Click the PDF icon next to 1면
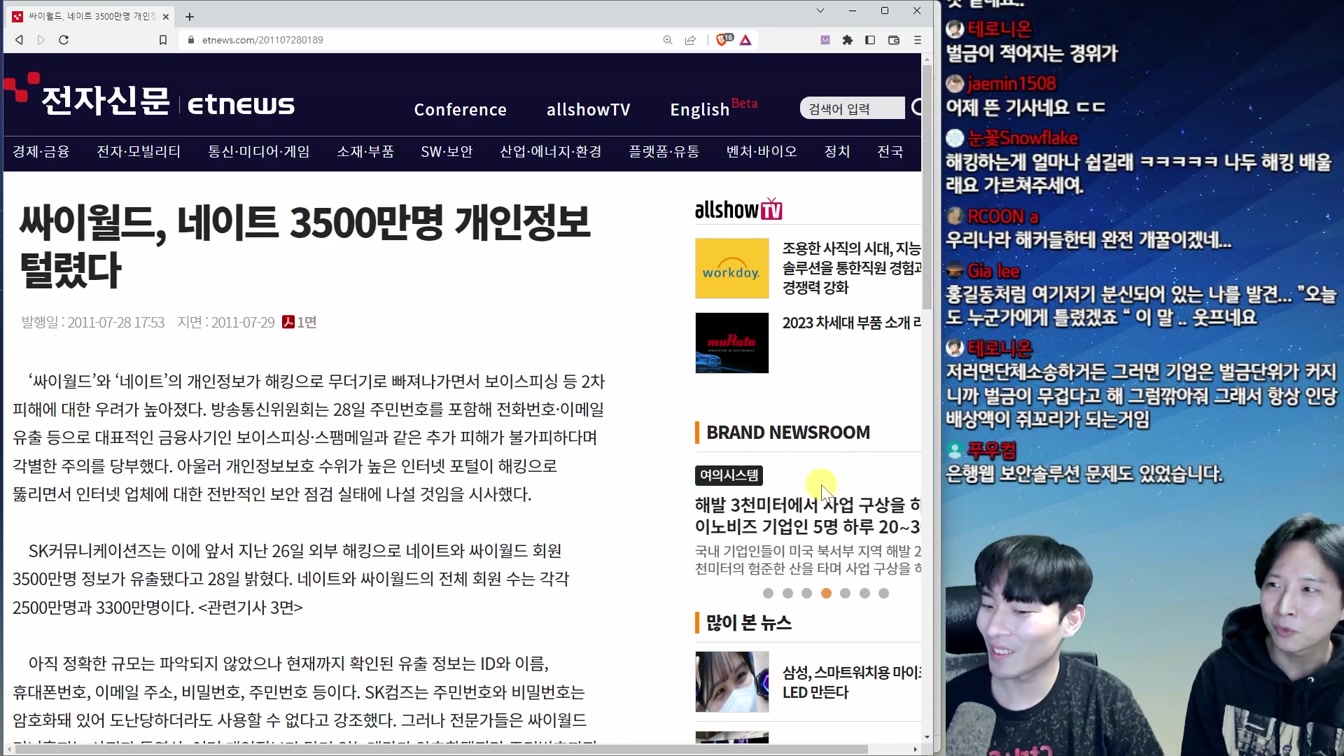The width and height of the screenshot is (1344, 756). [x=288, y=322]
